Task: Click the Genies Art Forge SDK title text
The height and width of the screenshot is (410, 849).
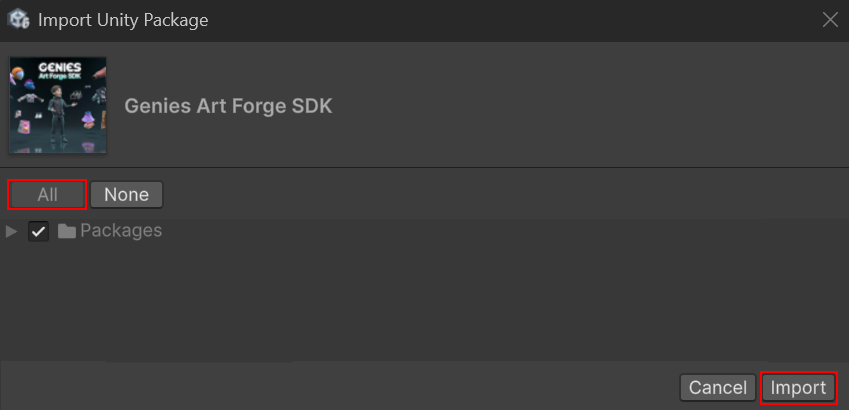Action: [228, 106]
